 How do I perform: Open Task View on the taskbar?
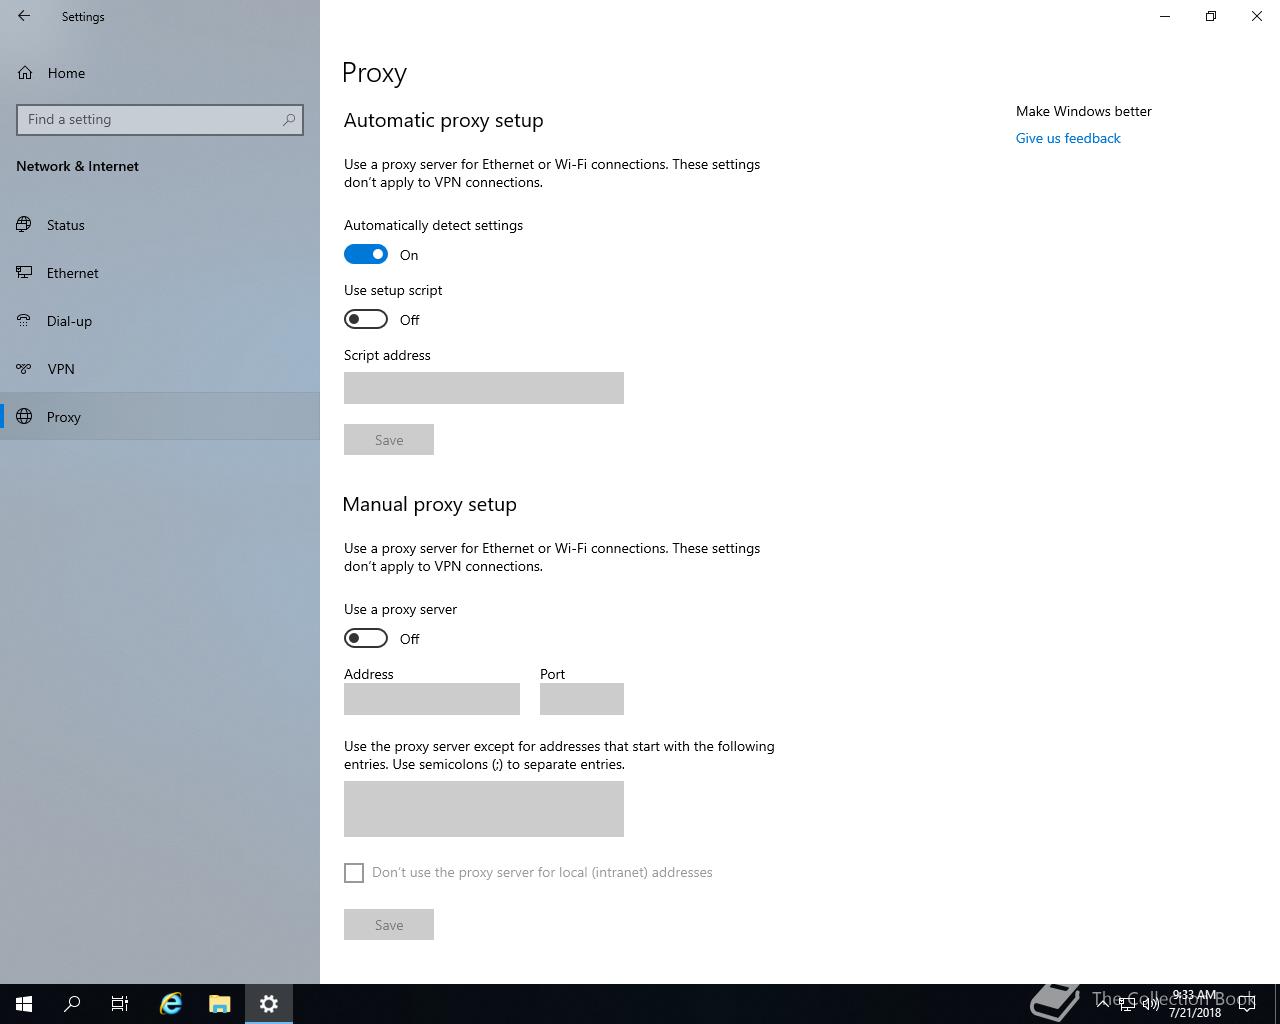120,1004
